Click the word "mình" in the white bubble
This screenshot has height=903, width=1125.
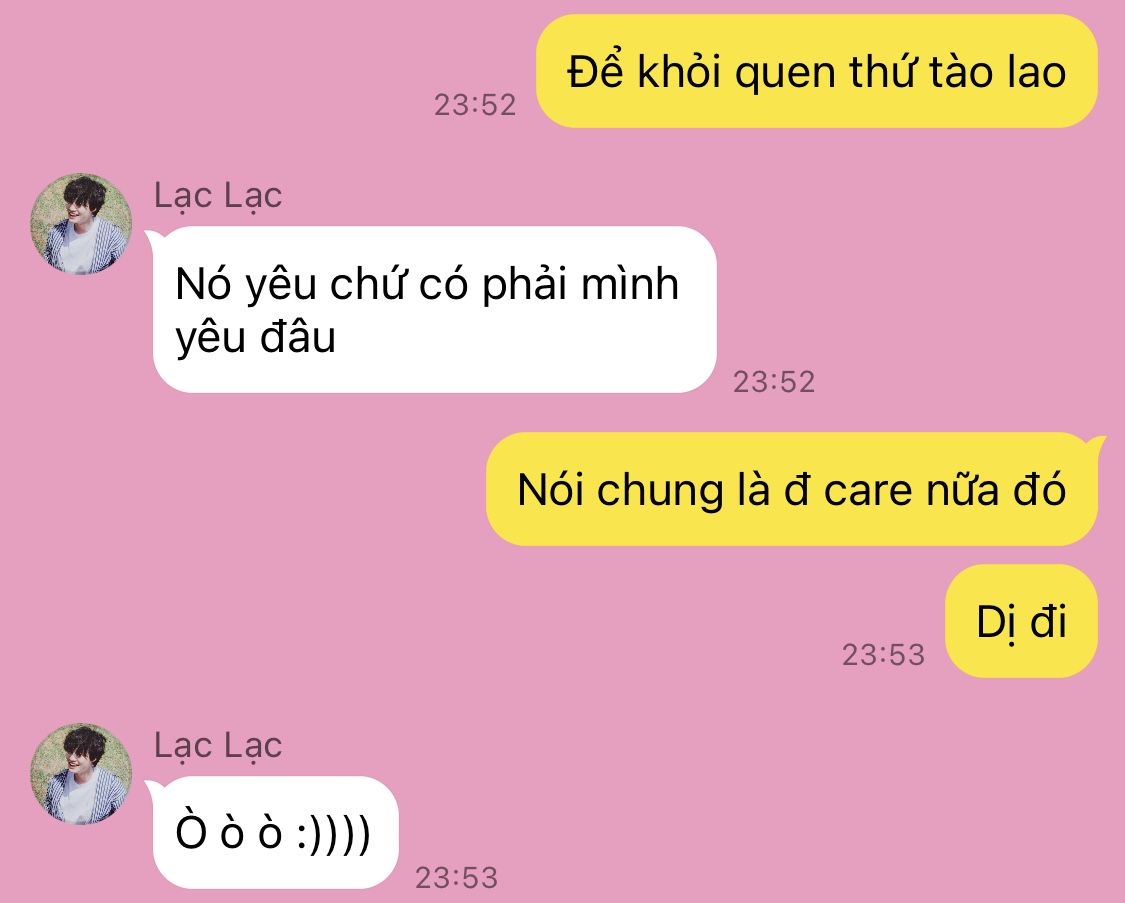[630, 284]
